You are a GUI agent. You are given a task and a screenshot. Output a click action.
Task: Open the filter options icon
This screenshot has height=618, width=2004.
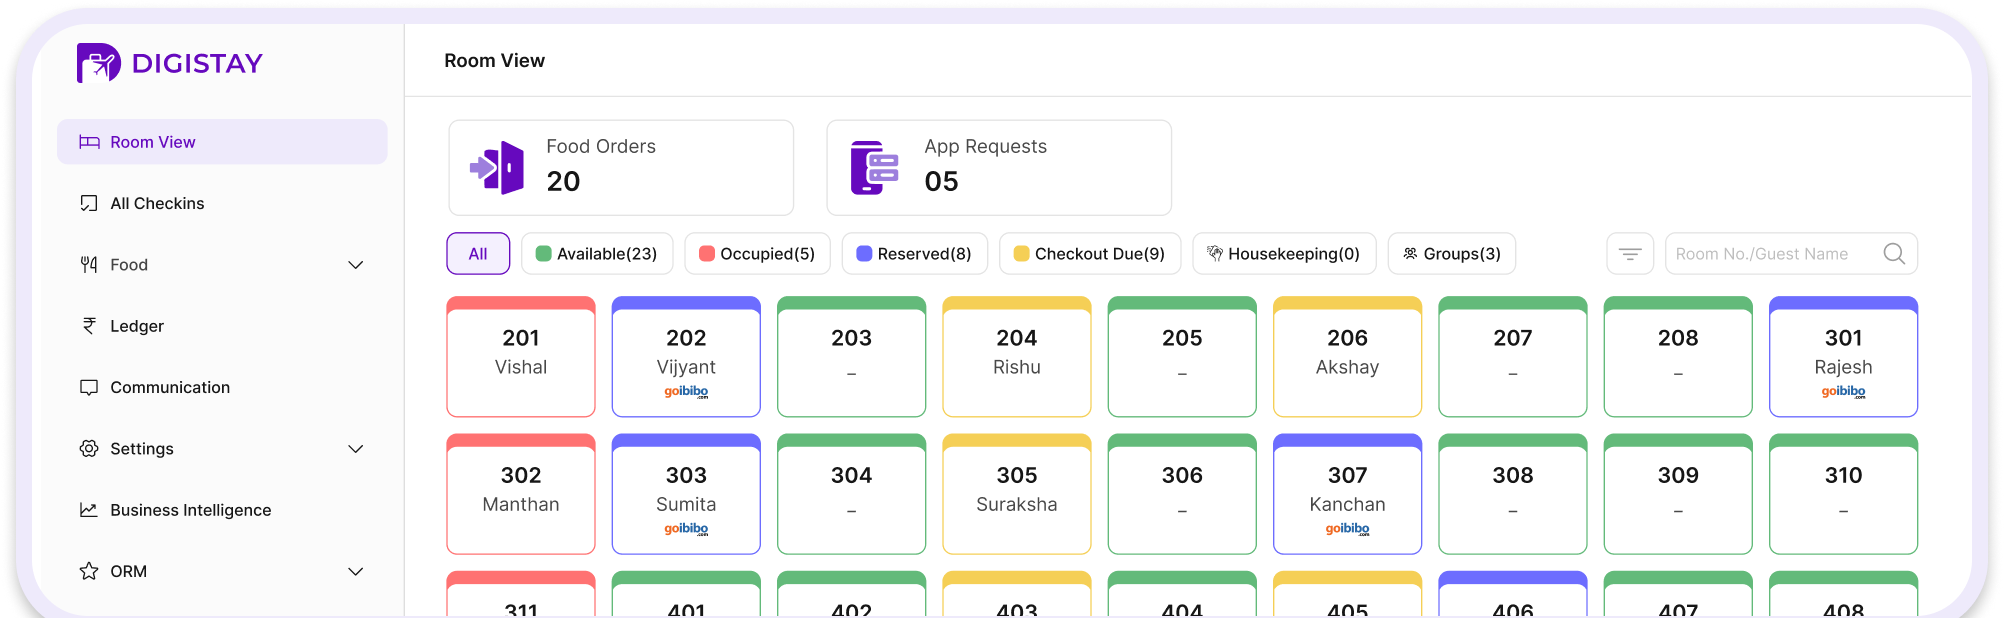coord(1629,254)
